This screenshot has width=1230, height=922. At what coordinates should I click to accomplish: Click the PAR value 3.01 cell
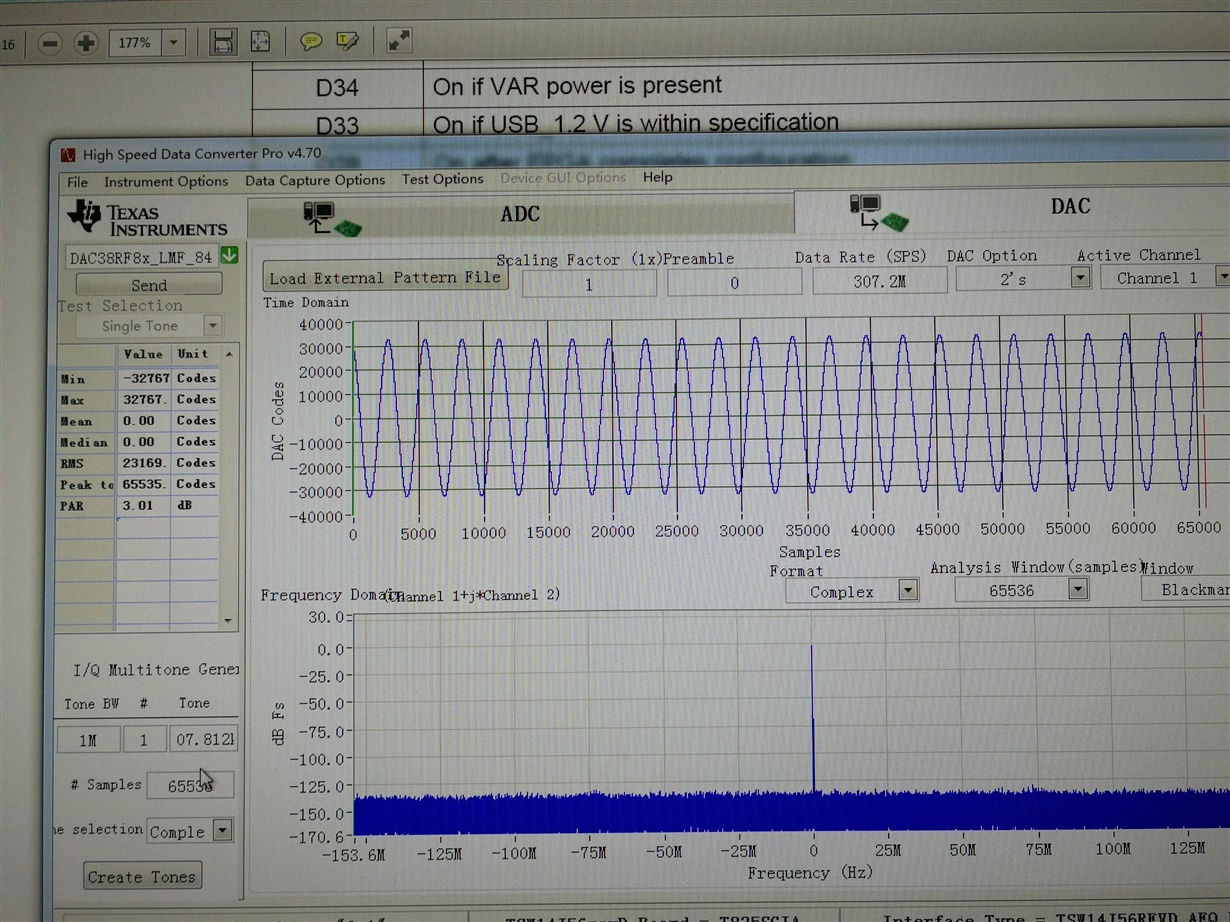click(144, 505)
